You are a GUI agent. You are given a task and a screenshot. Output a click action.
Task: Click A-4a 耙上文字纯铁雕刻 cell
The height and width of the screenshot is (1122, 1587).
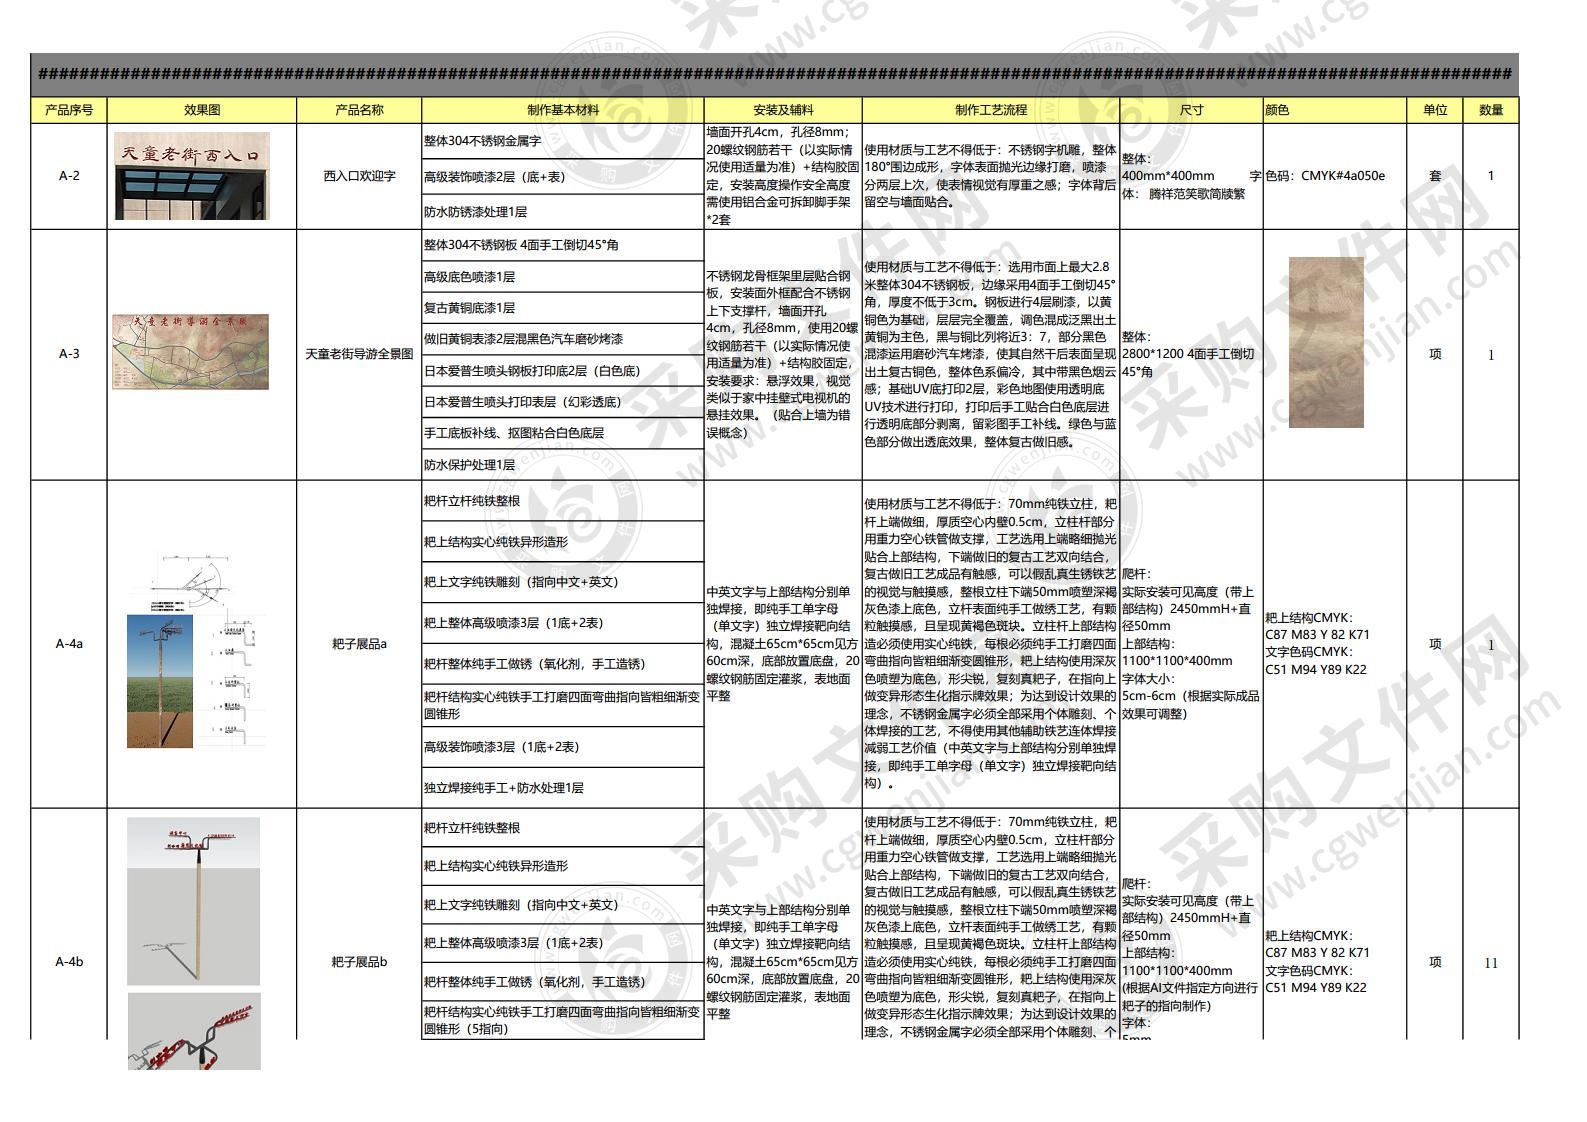pyautogui.click(x=563, y=582)
